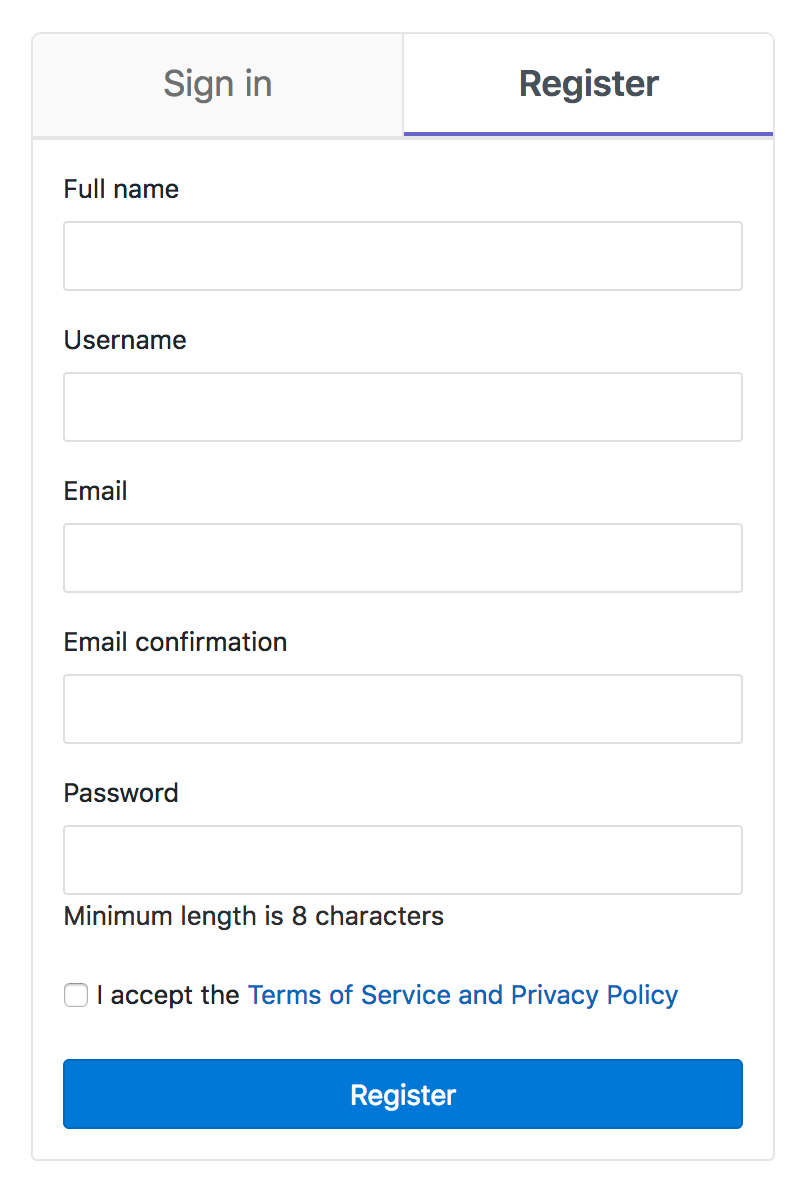Click the Email label

tap(95, 491)
